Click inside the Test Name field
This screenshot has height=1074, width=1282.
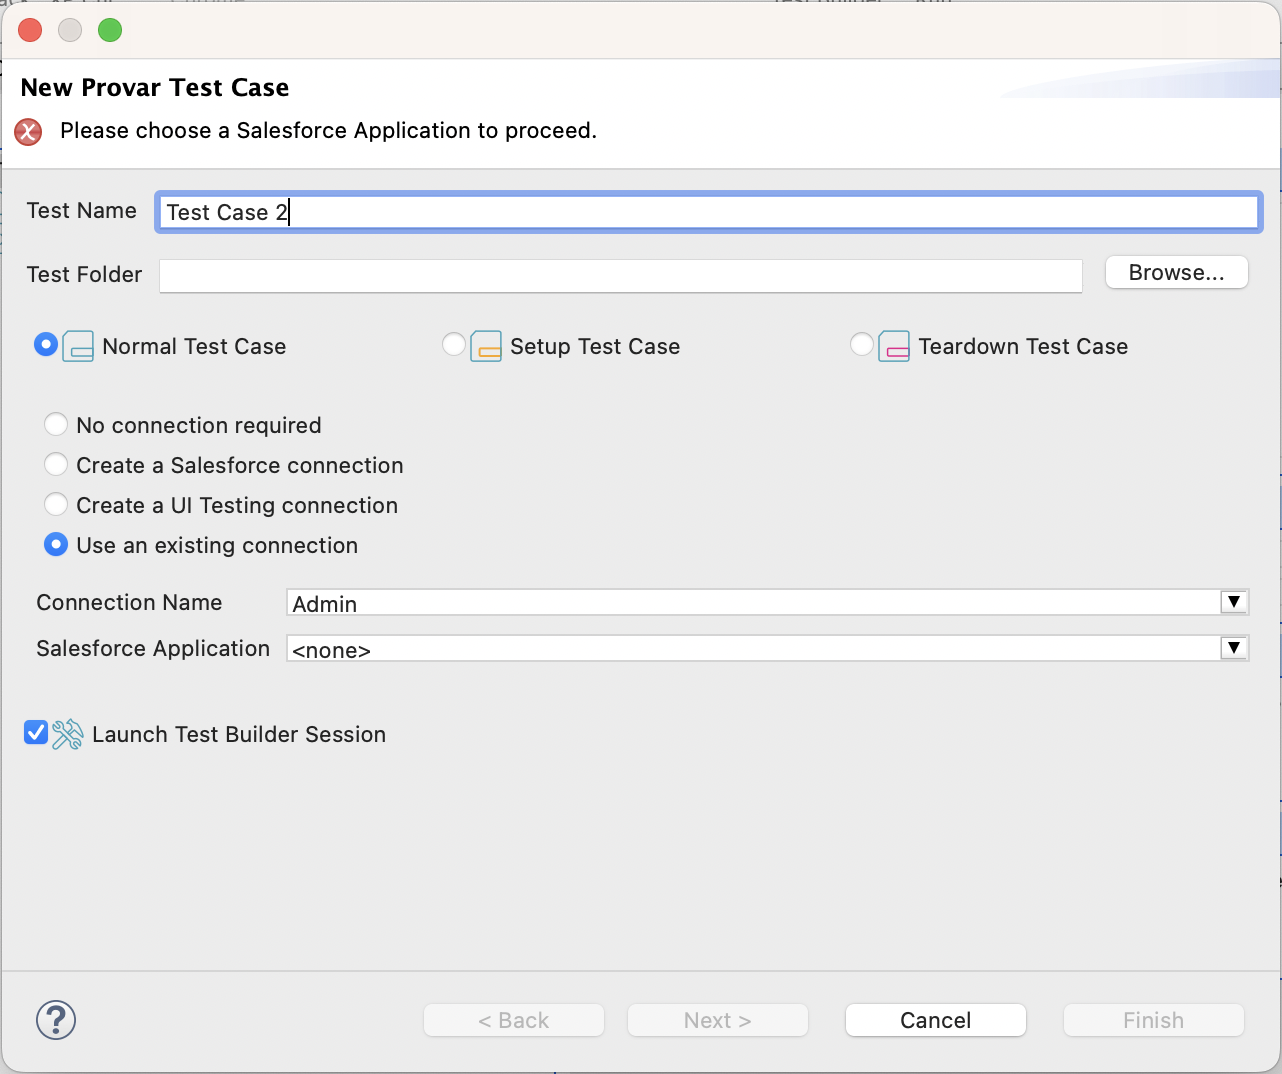pyautogui.click(x=700, y=211)
